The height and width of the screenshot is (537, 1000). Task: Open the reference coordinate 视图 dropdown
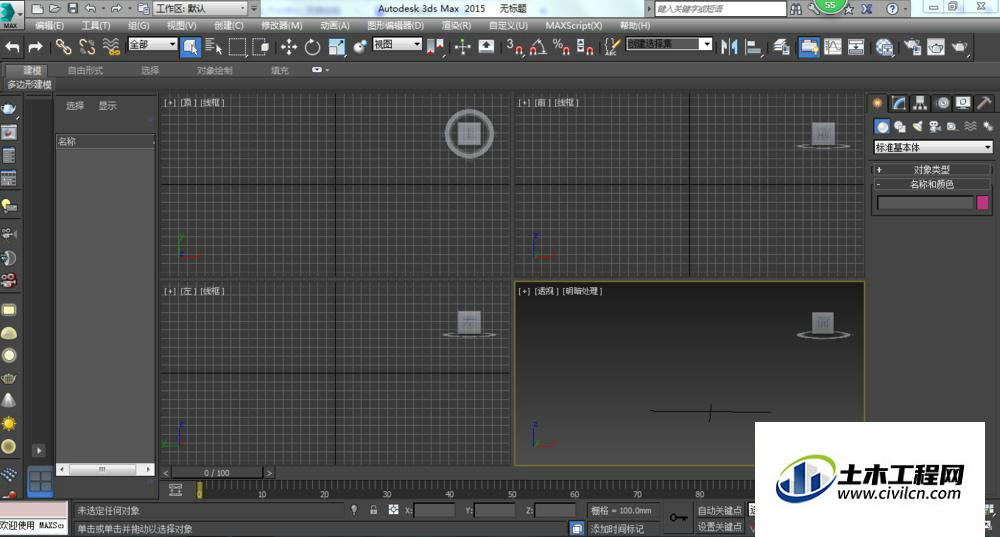pos(397,44)
